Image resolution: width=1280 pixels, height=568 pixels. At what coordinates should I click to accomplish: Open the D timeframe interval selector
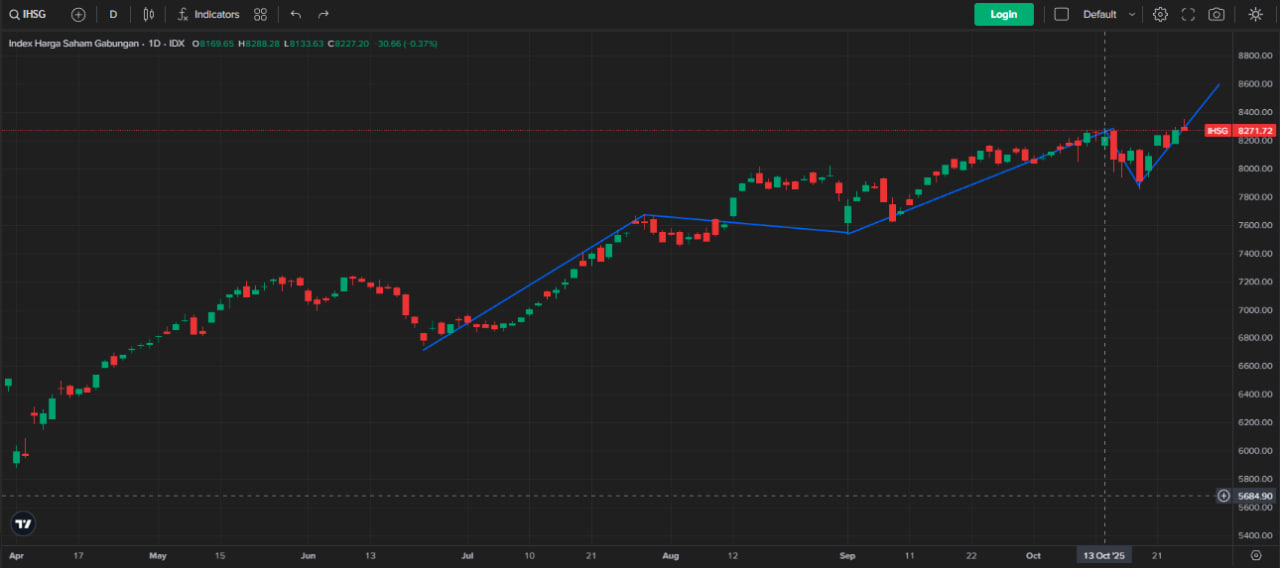coord(113,14)
